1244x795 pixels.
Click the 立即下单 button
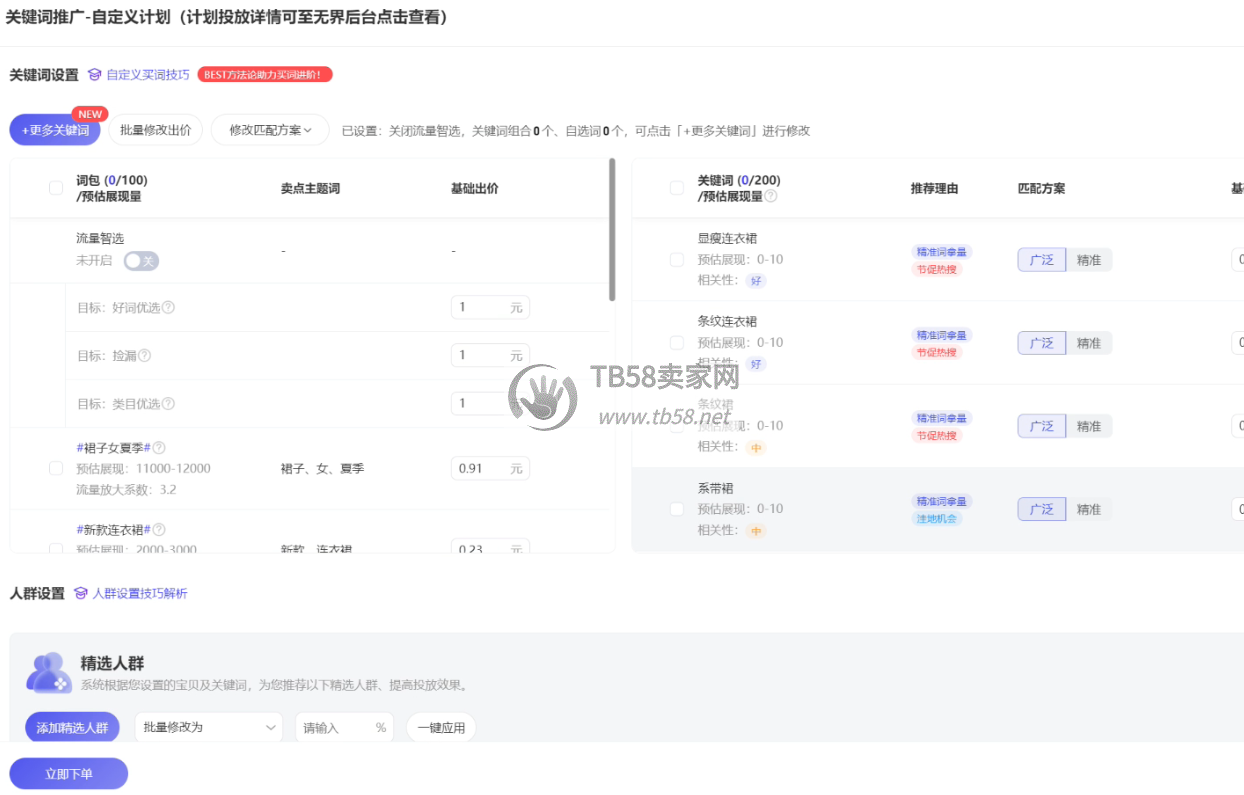coord(68,773)
